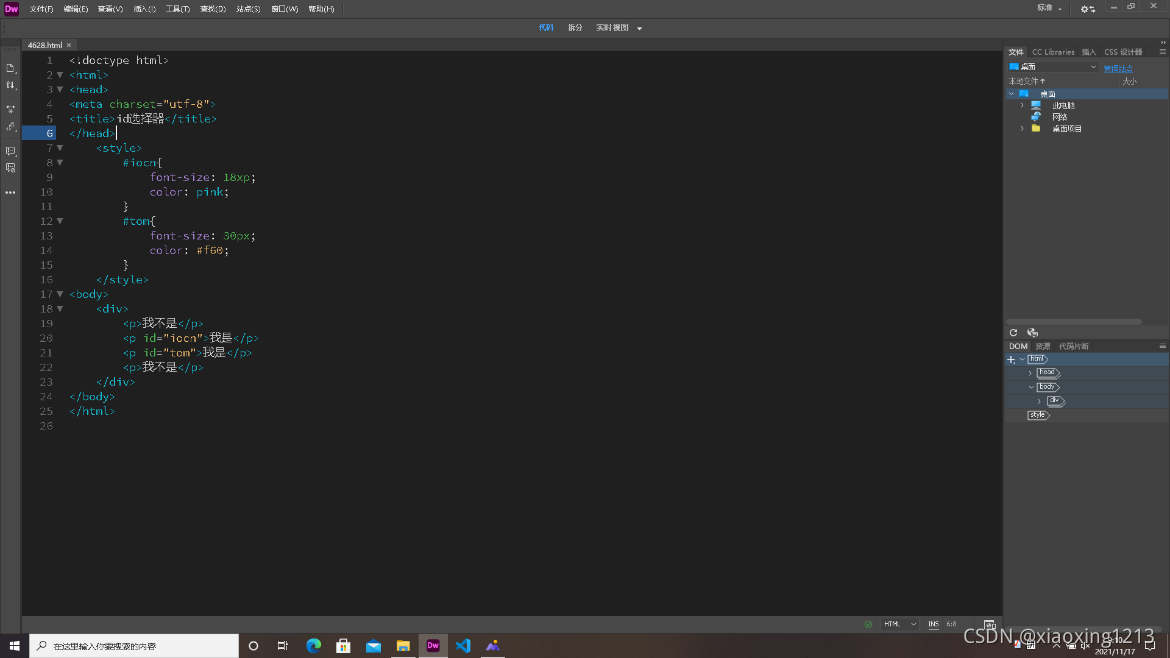This screenshot has width=1170, height=658.
Task: Expand the 此电脑 tree node
Action: point(1022,106)
